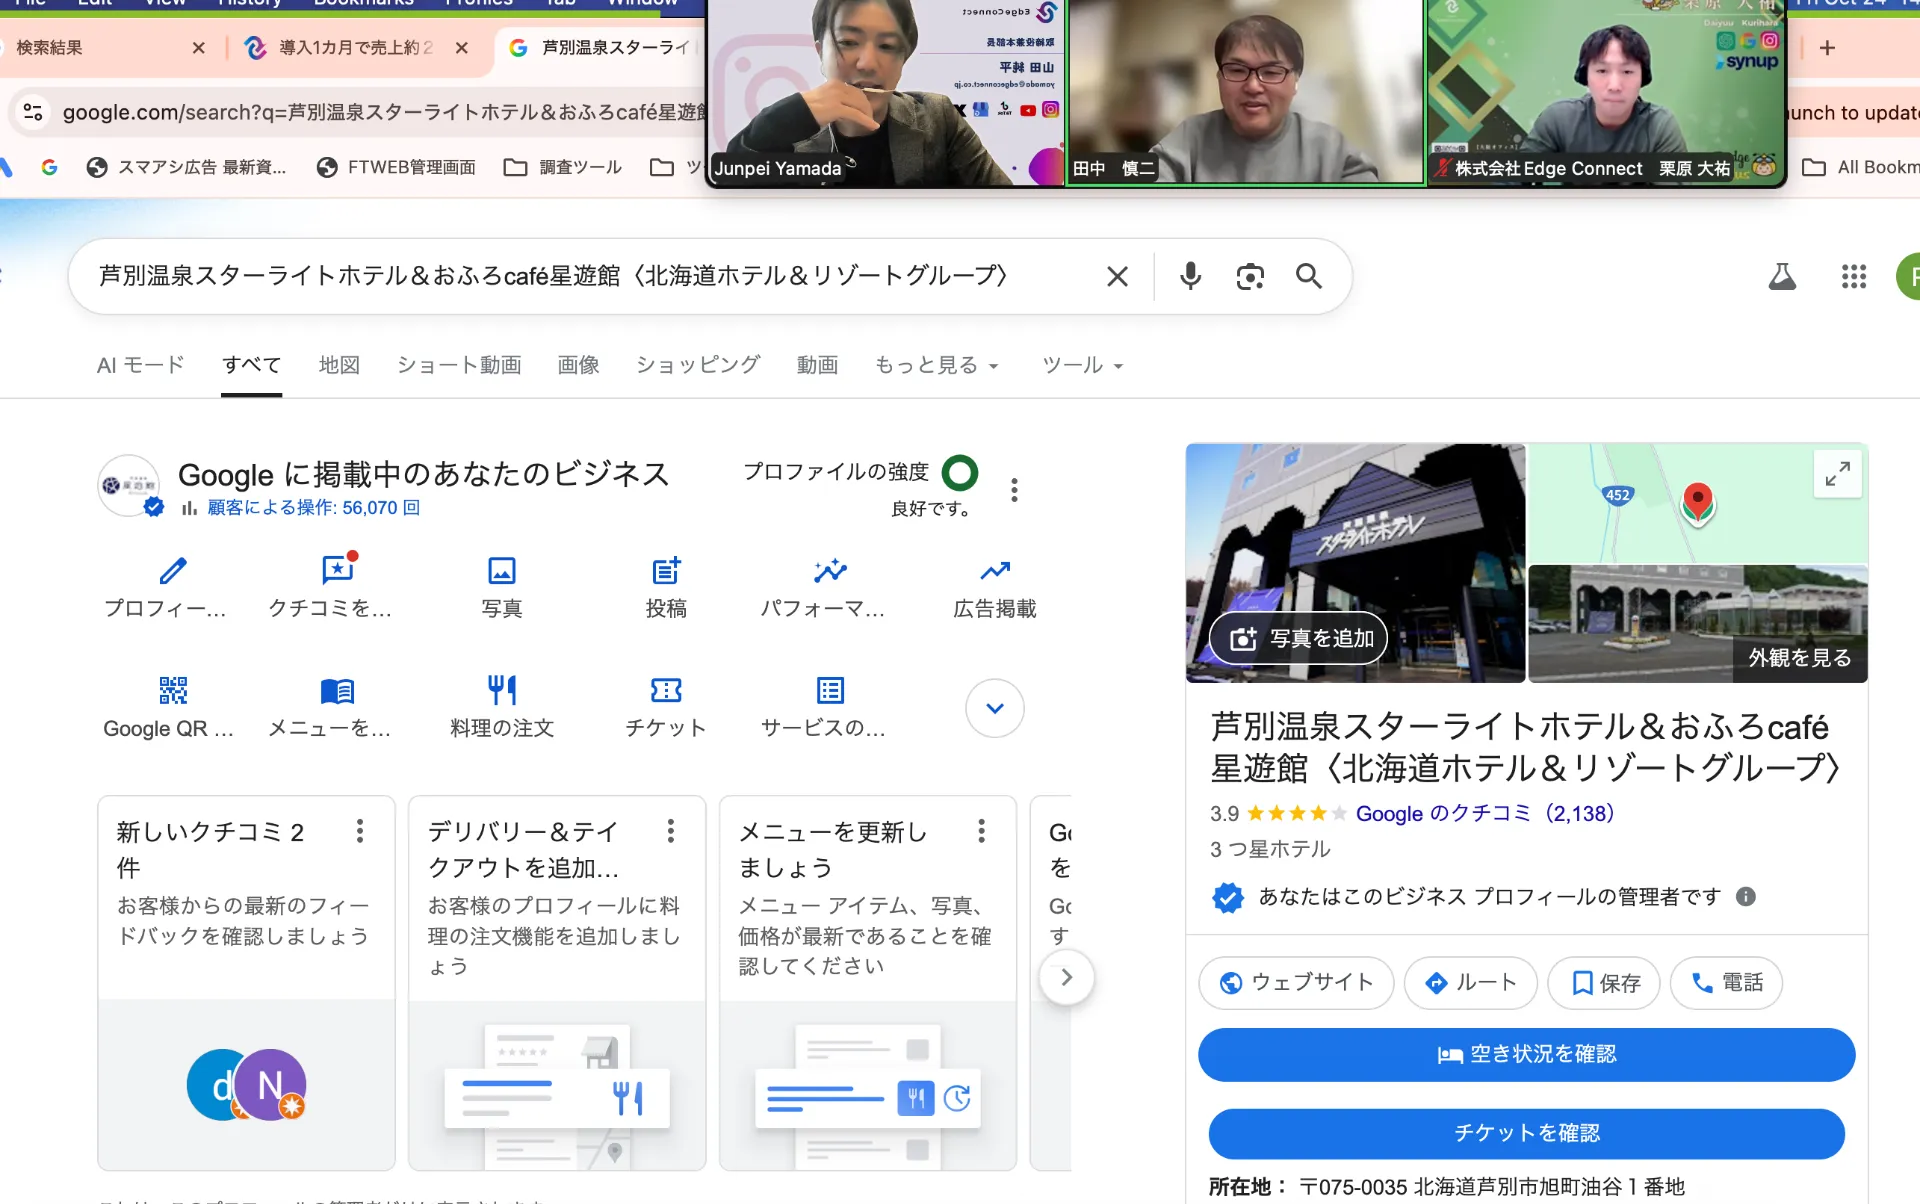Open Search Labs flask icon

tap(1782, 276)
